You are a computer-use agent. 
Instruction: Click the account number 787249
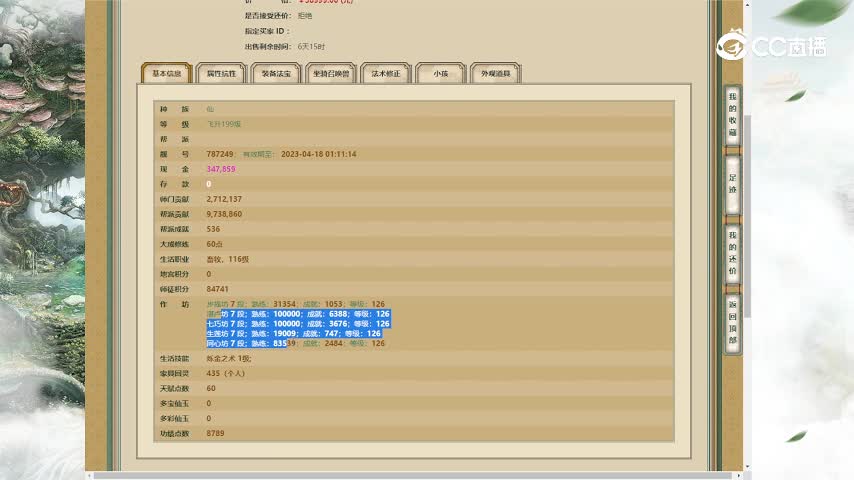pos(220,154)
